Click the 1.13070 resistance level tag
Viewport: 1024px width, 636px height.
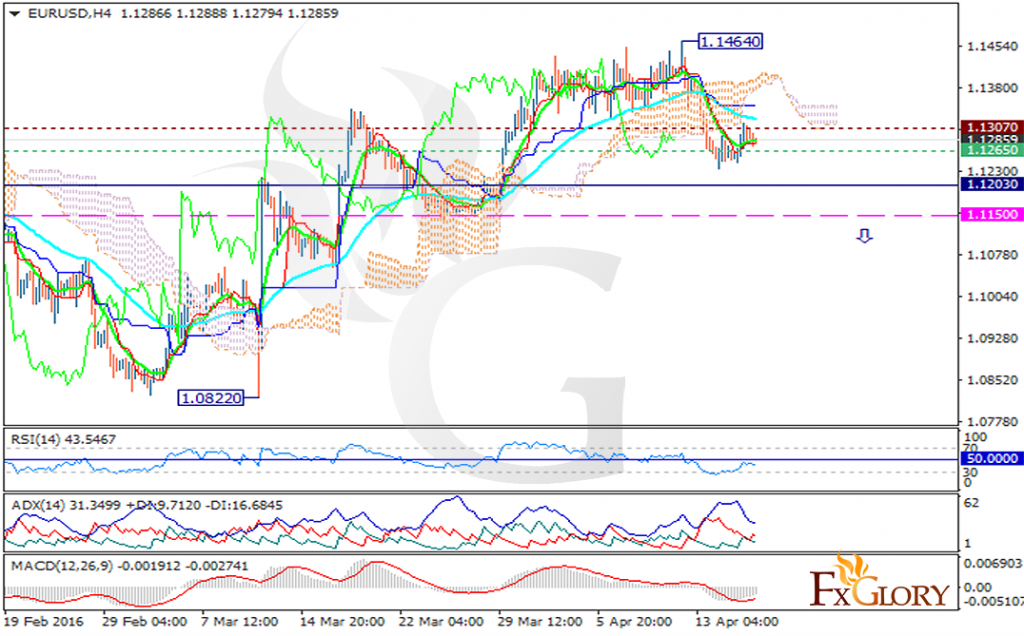[x=992, y=127]
